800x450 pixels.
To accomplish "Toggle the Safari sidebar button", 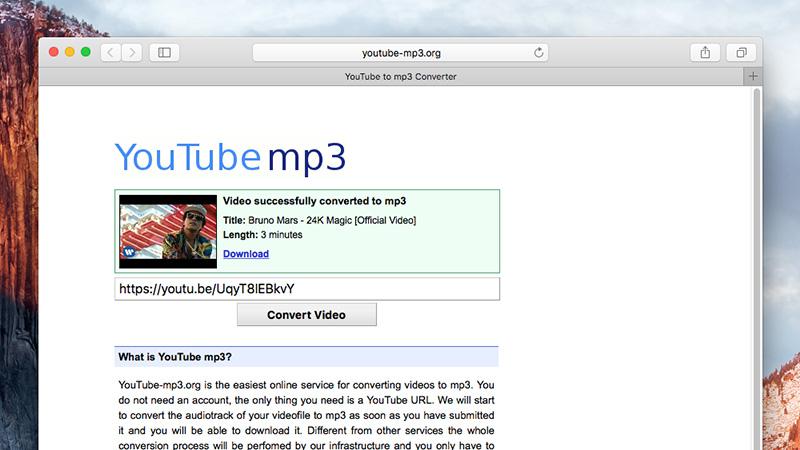I will [x=164, y=53].
